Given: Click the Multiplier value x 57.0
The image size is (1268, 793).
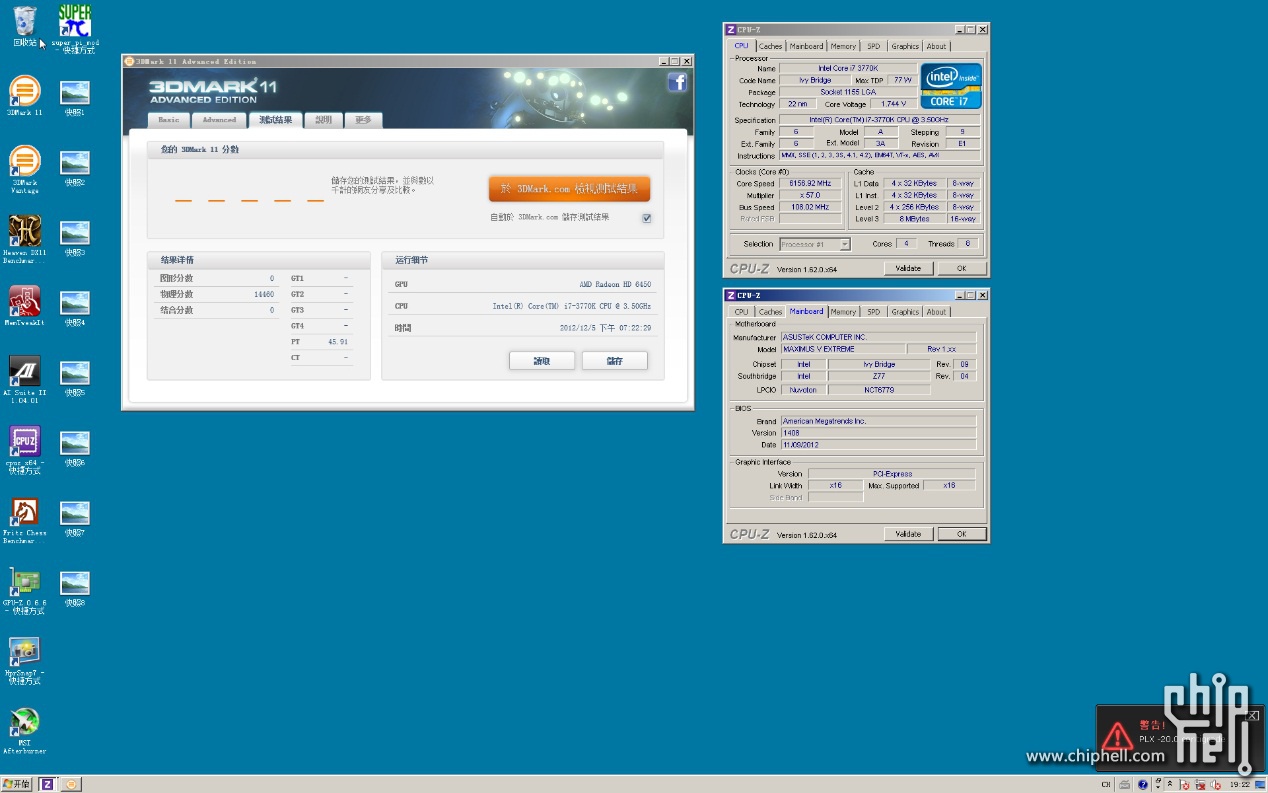Looking at the screenshot, I should pyautogui.click(x=810, y=196).
